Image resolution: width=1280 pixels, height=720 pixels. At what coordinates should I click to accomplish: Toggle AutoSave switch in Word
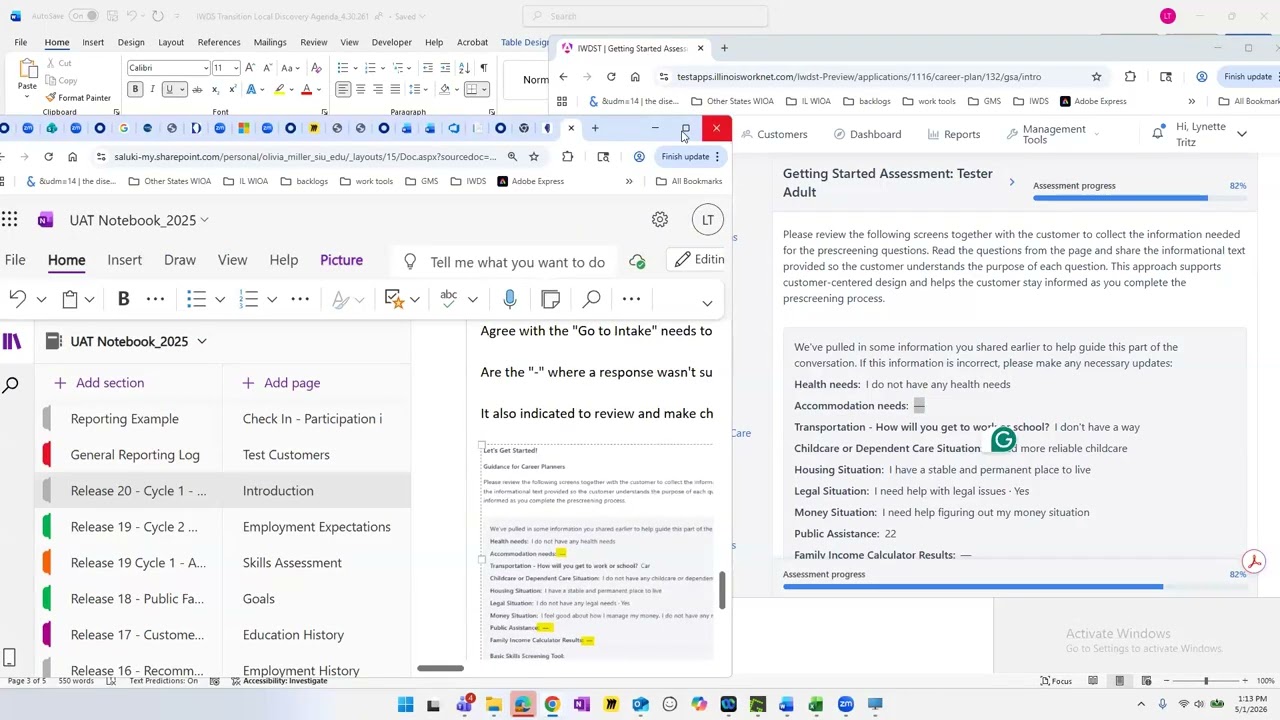84,16
